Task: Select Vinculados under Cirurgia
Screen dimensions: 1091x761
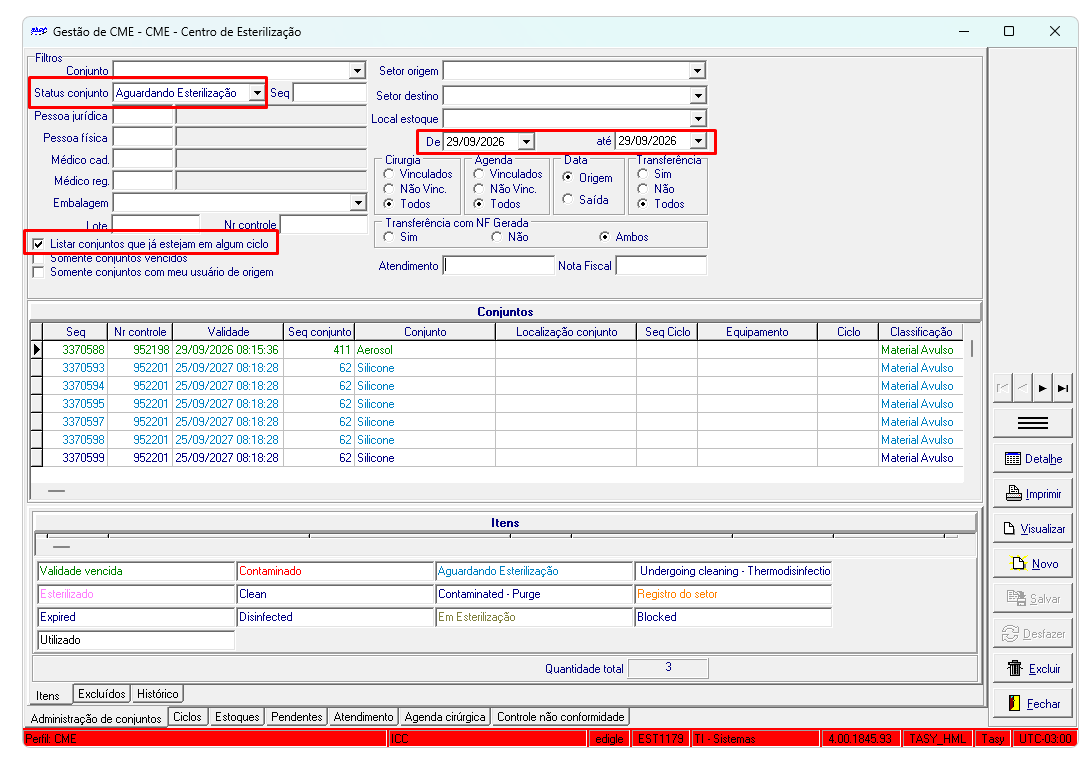Action: point(389,174)
